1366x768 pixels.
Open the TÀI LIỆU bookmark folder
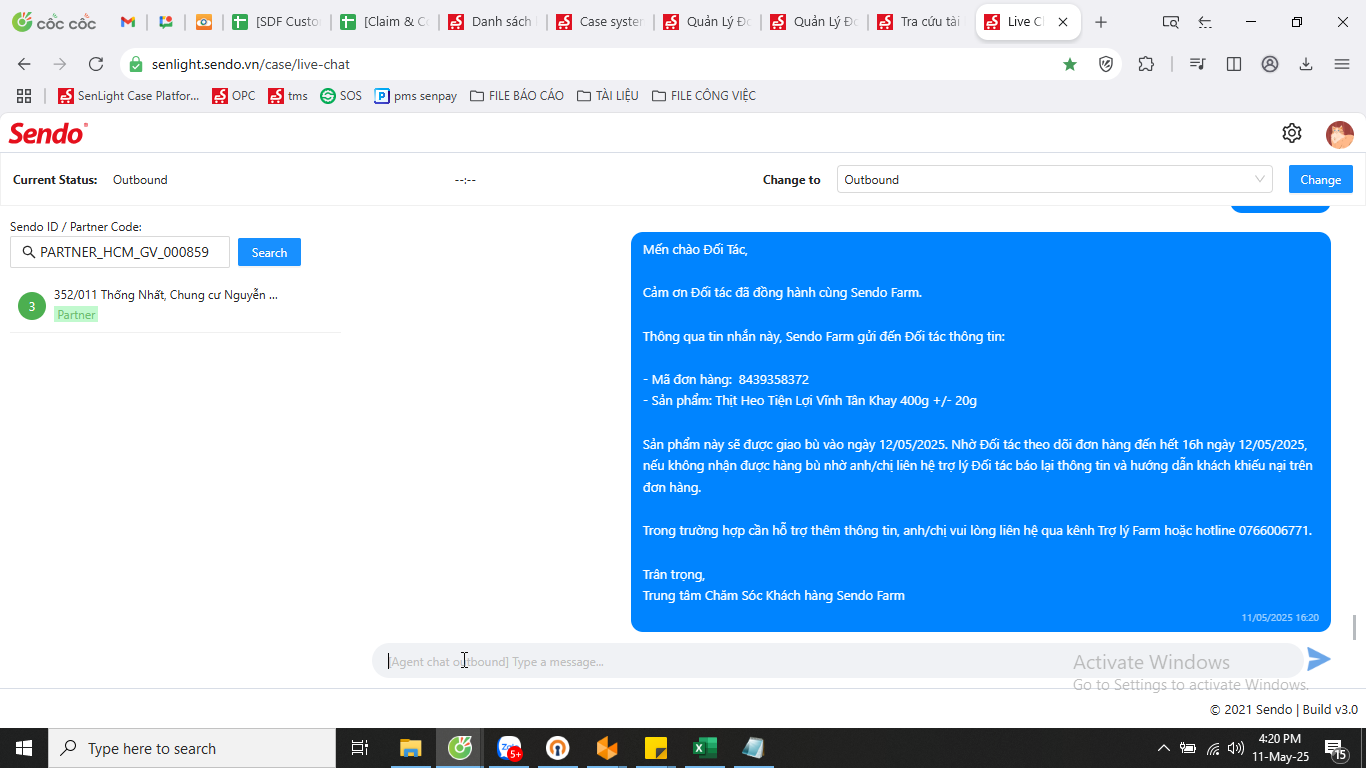[608, 96]
